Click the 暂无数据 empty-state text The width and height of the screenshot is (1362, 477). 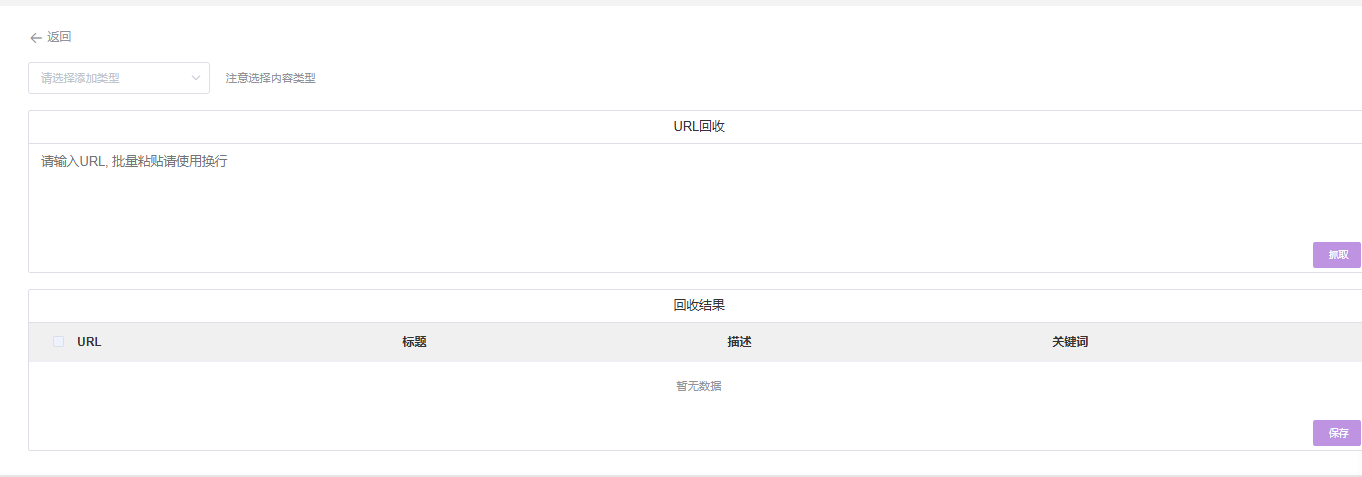[698, 386]
